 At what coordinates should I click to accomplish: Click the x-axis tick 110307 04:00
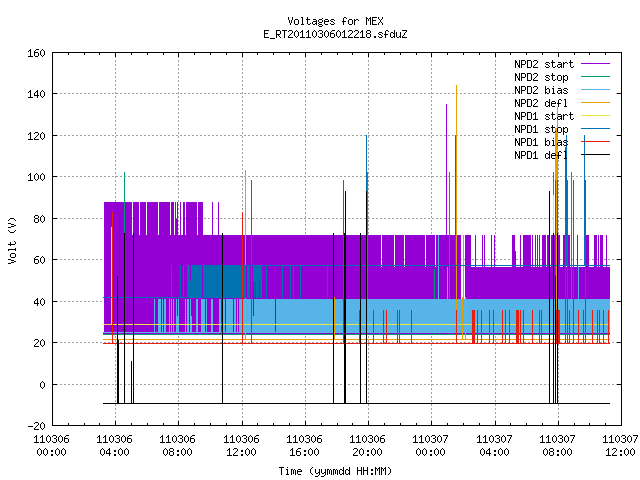coord(494,446)
